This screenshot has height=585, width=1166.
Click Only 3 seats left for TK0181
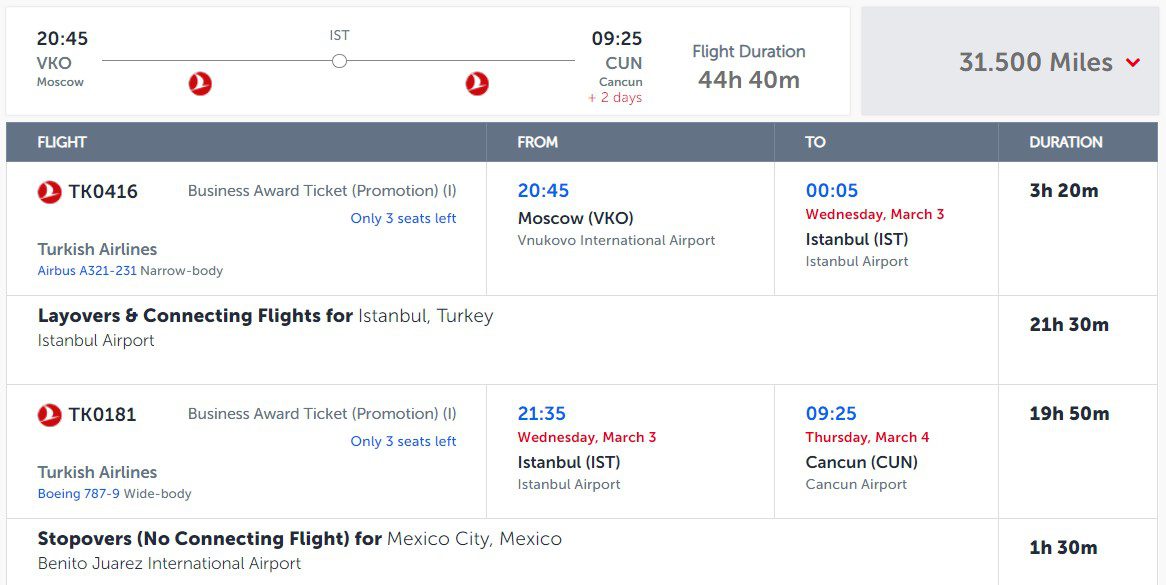404,442
